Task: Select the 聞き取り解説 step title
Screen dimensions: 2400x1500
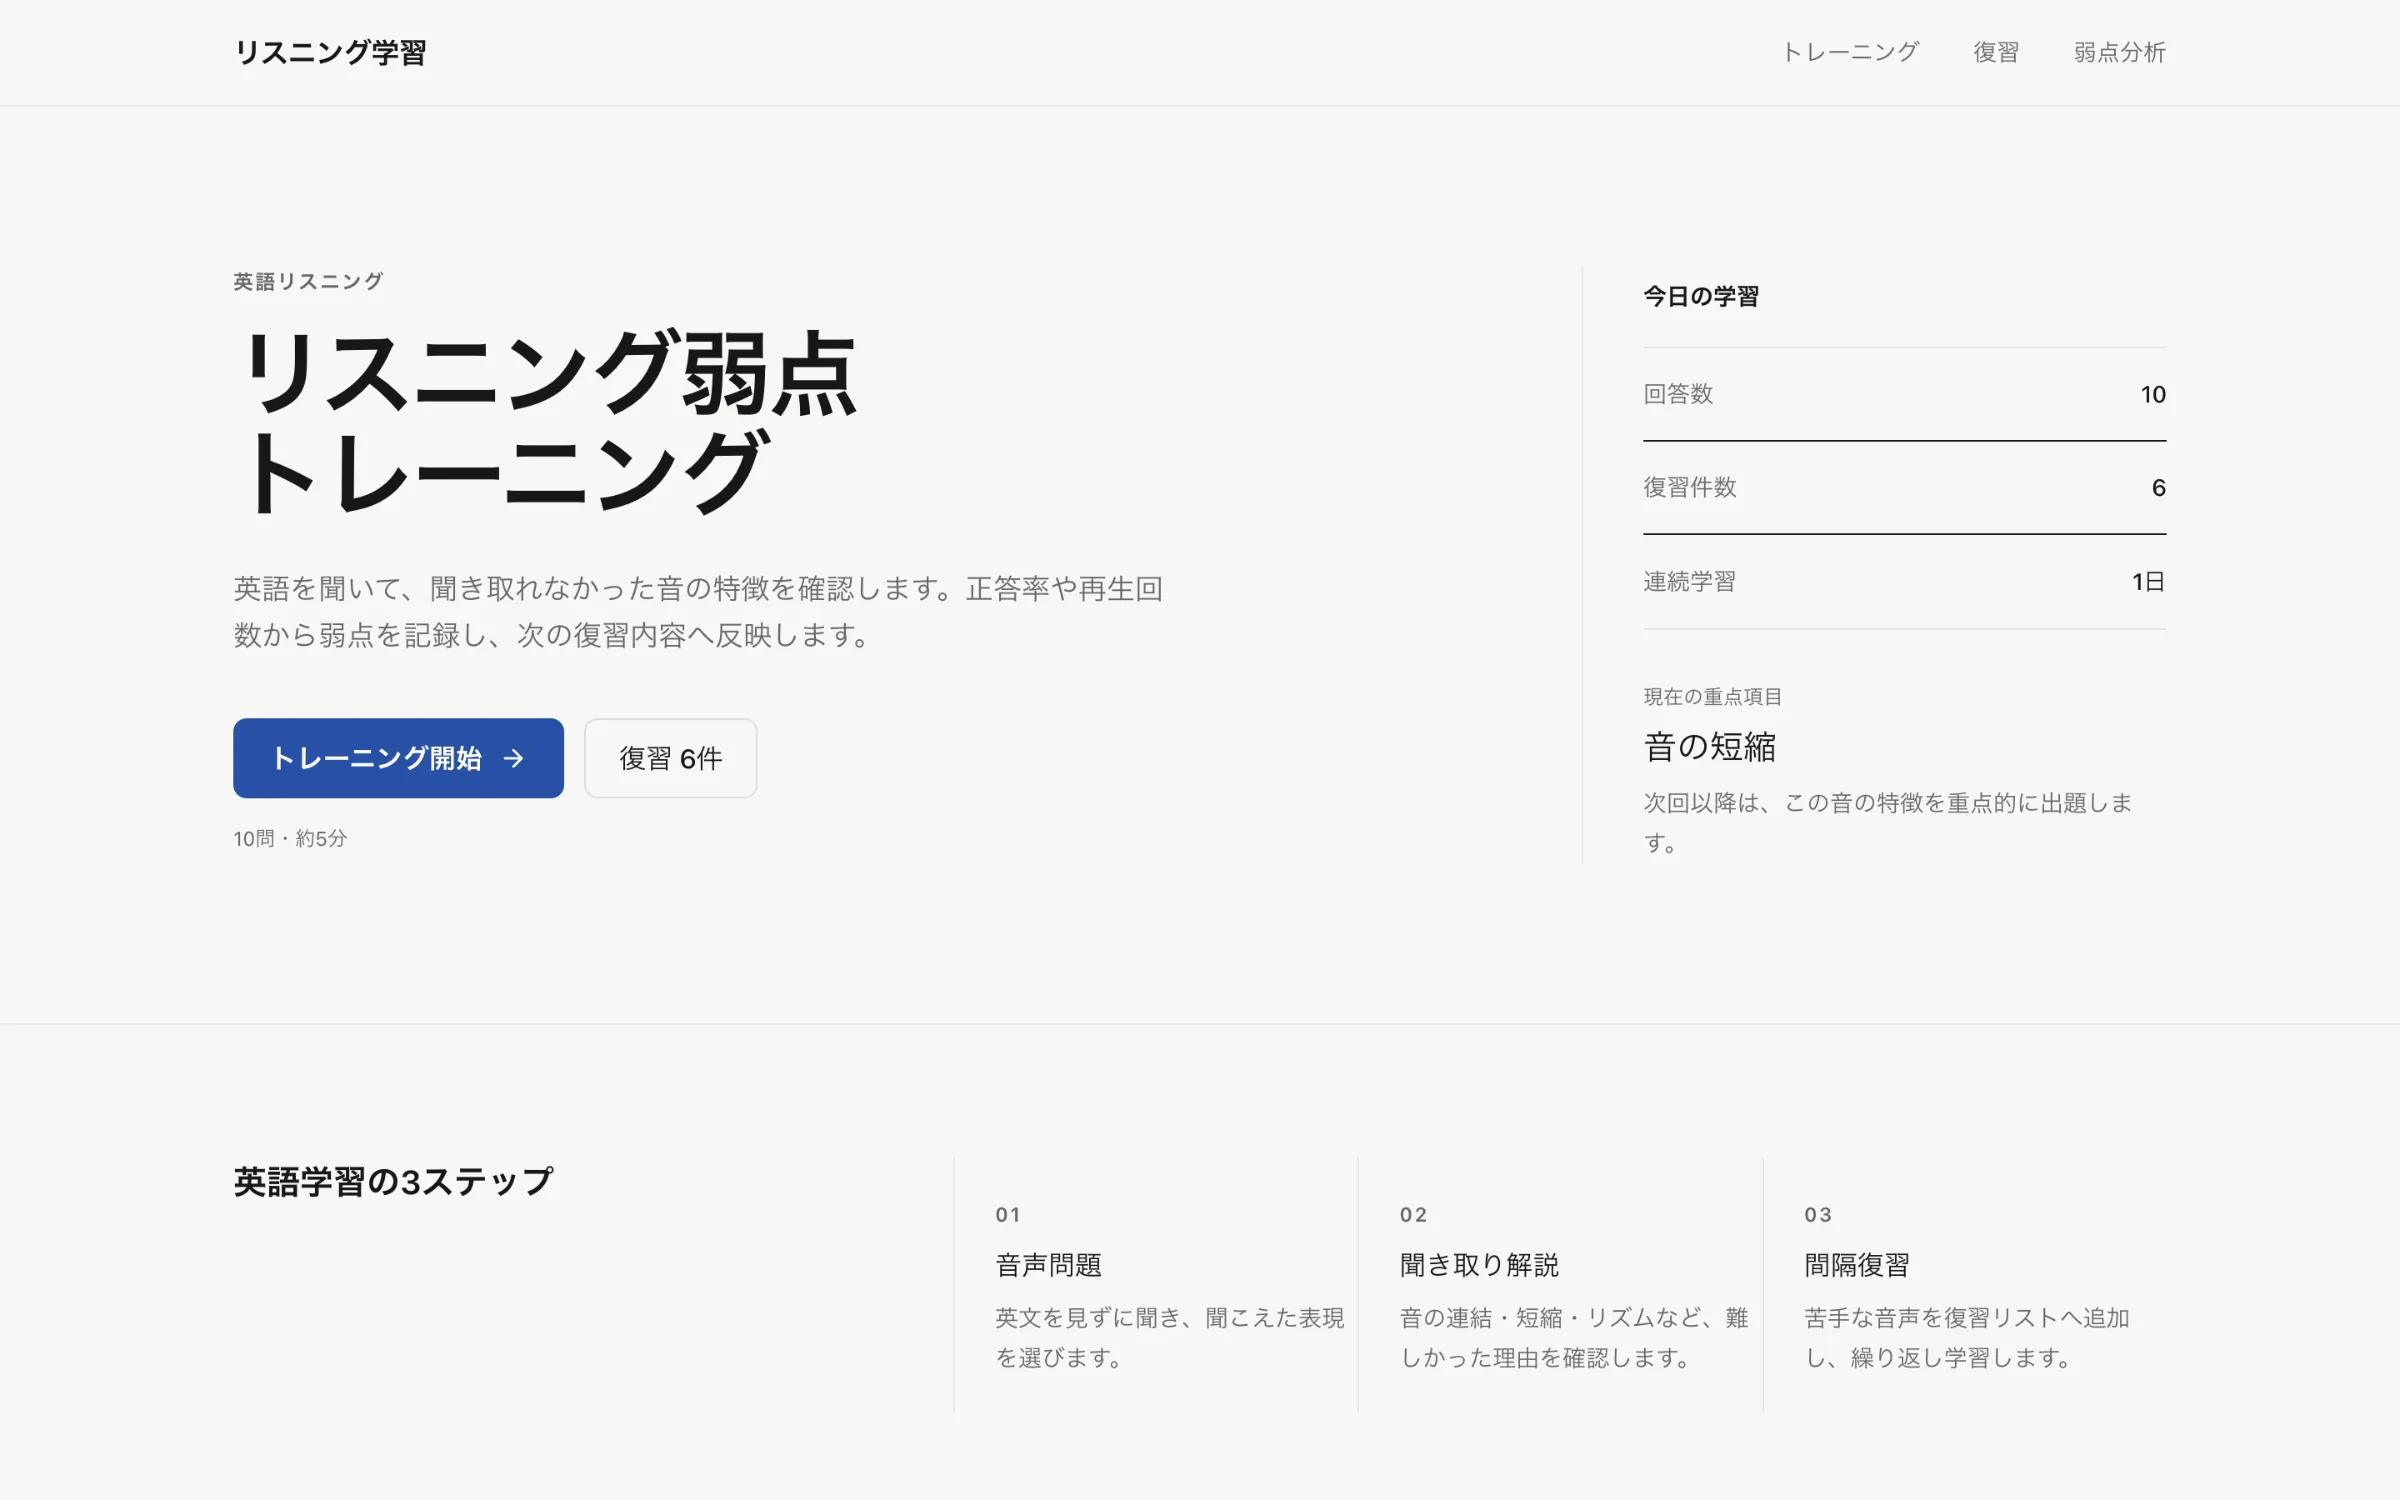Action: click(x=1479, y=1265)
